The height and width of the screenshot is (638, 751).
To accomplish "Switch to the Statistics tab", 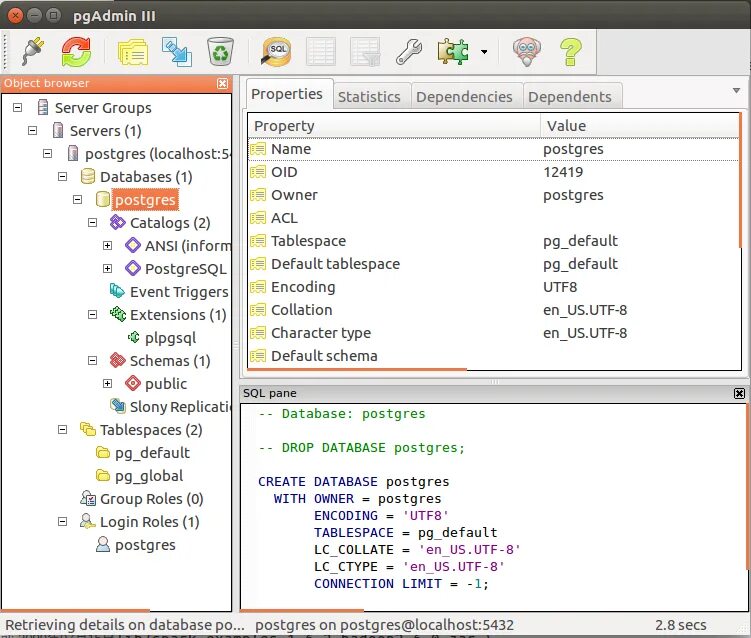I will [x=369, y=97].
